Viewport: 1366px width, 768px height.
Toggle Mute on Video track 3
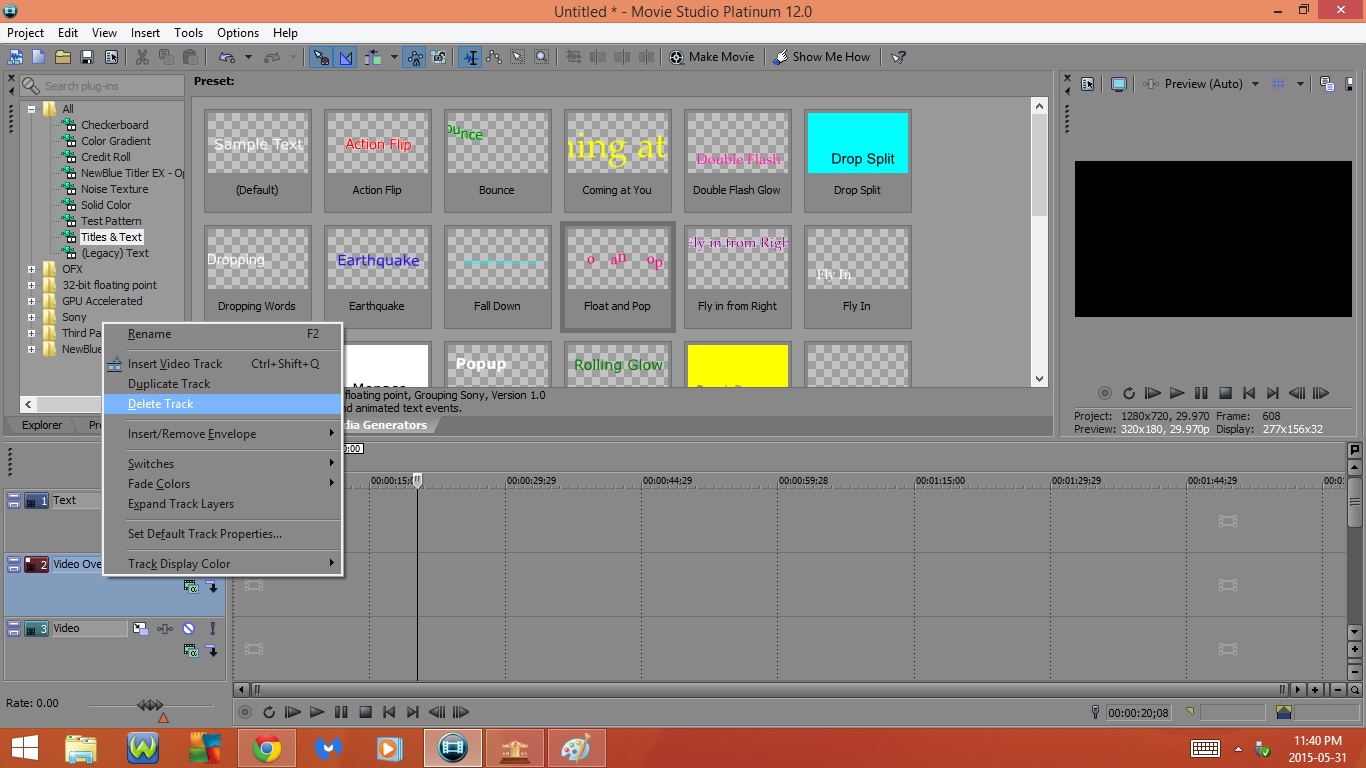[188, 628]
